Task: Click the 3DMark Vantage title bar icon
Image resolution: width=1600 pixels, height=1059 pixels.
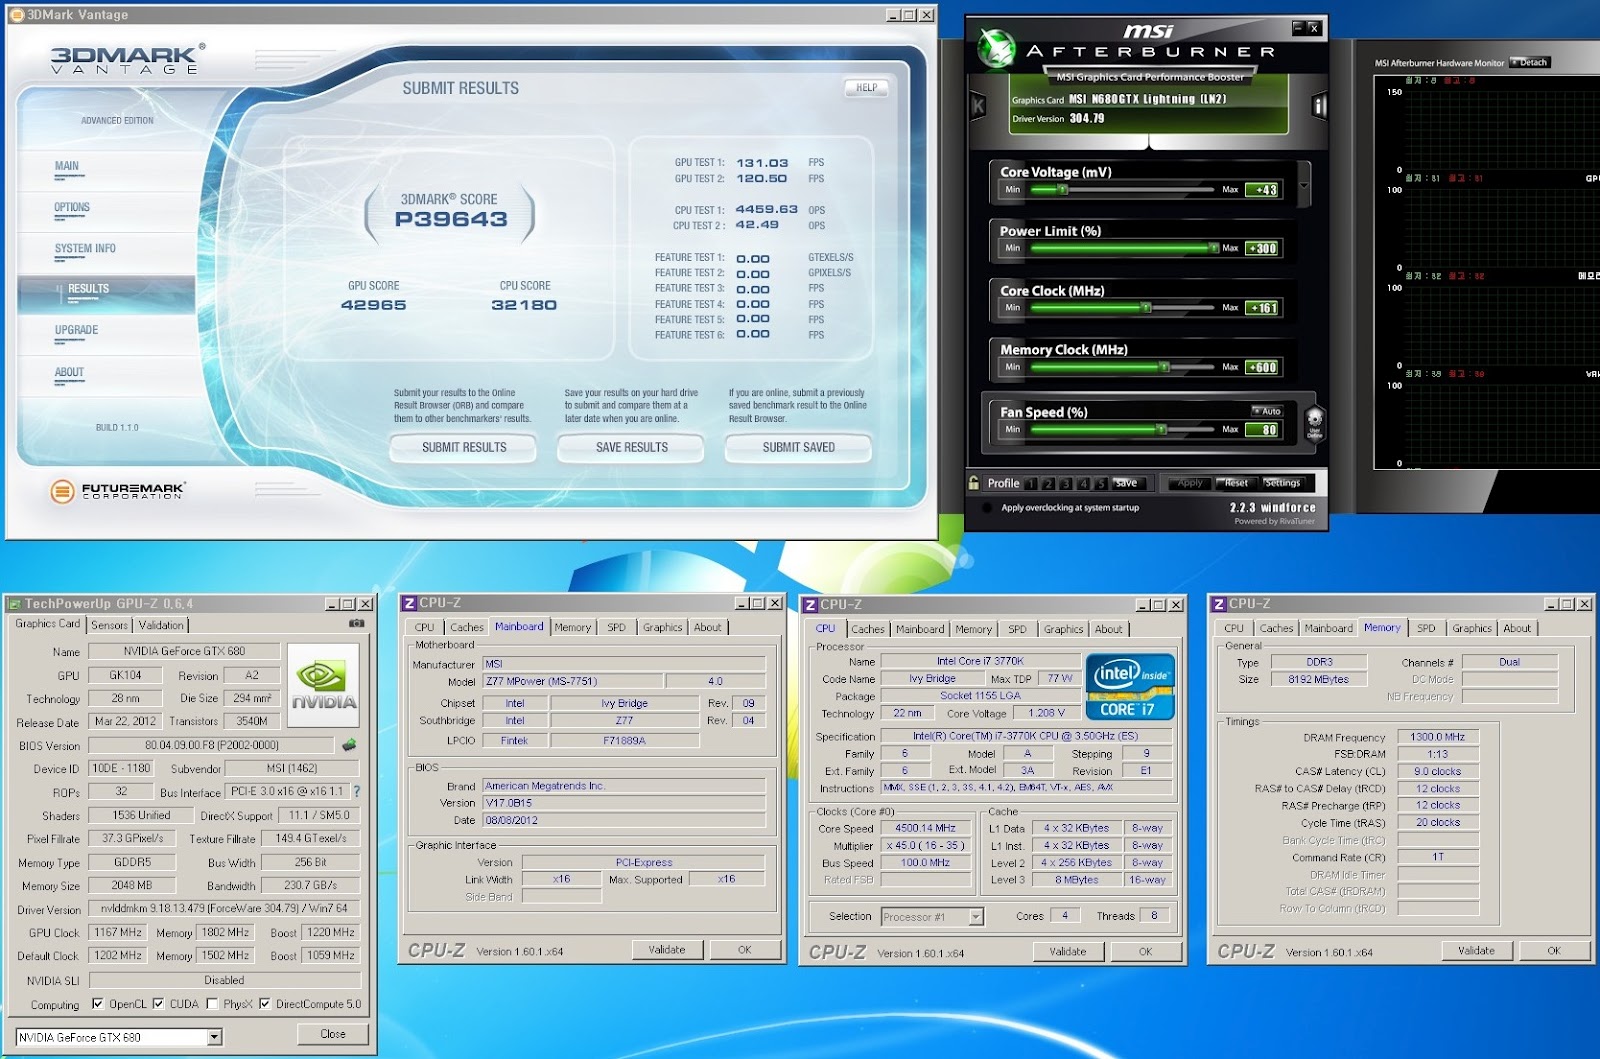Action: click(x=16, y=15)
